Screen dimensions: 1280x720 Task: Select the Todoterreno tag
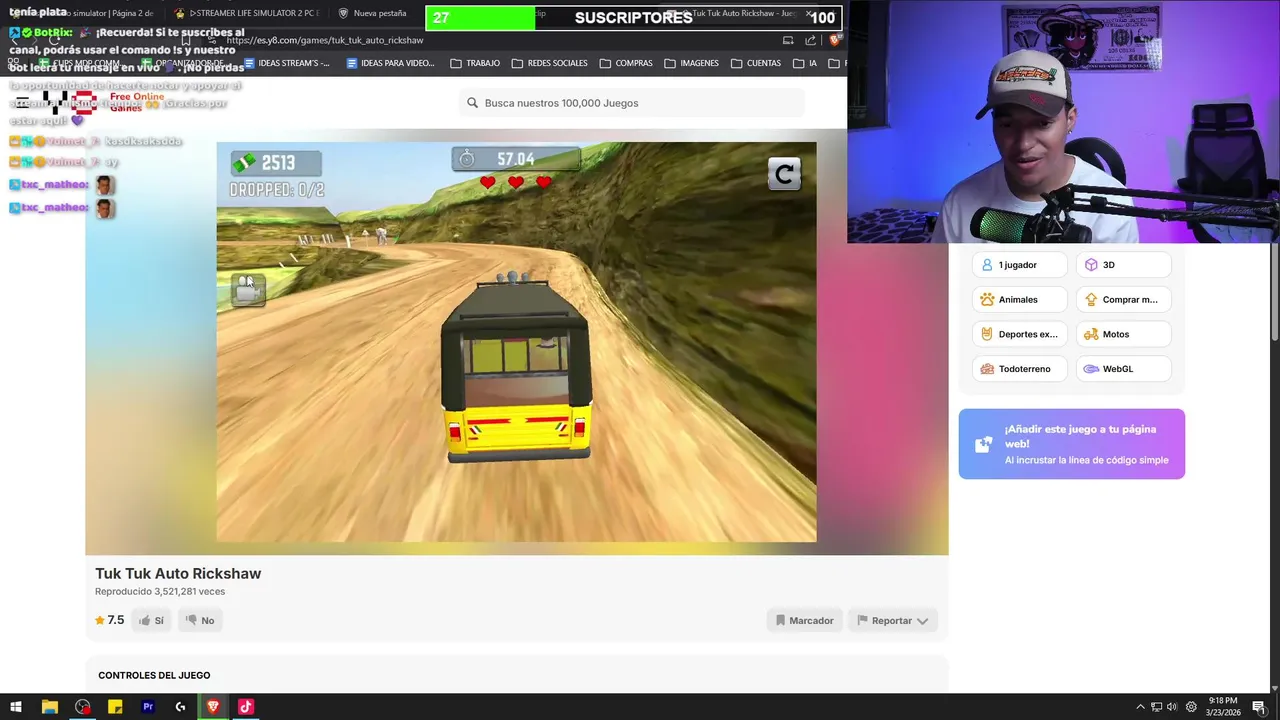1019,369
